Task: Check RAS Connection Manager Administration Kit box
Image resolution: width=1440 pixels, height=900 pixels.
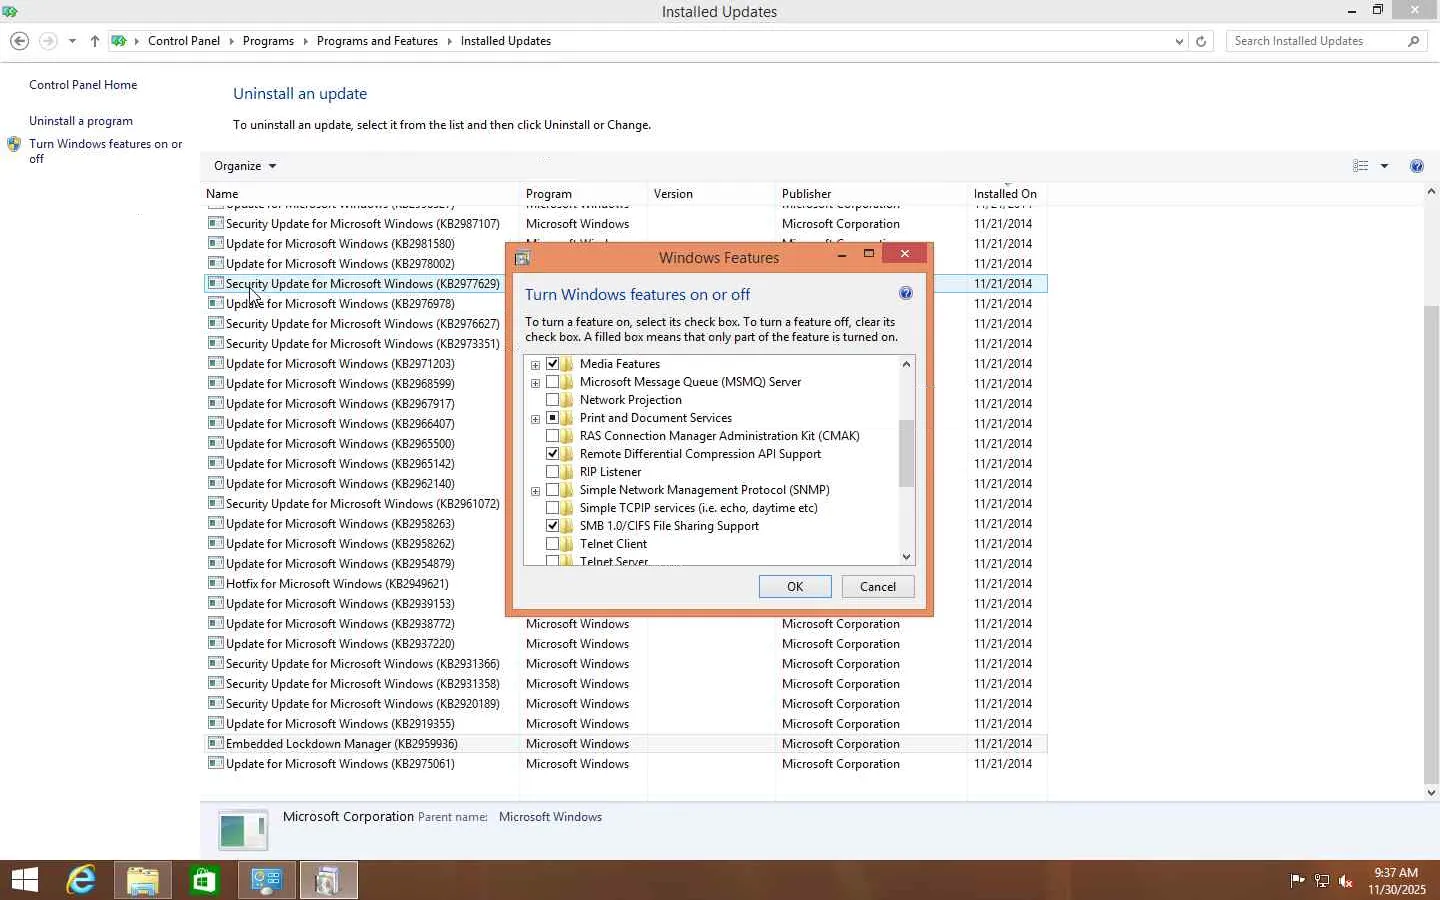Action: click(552, 436)
